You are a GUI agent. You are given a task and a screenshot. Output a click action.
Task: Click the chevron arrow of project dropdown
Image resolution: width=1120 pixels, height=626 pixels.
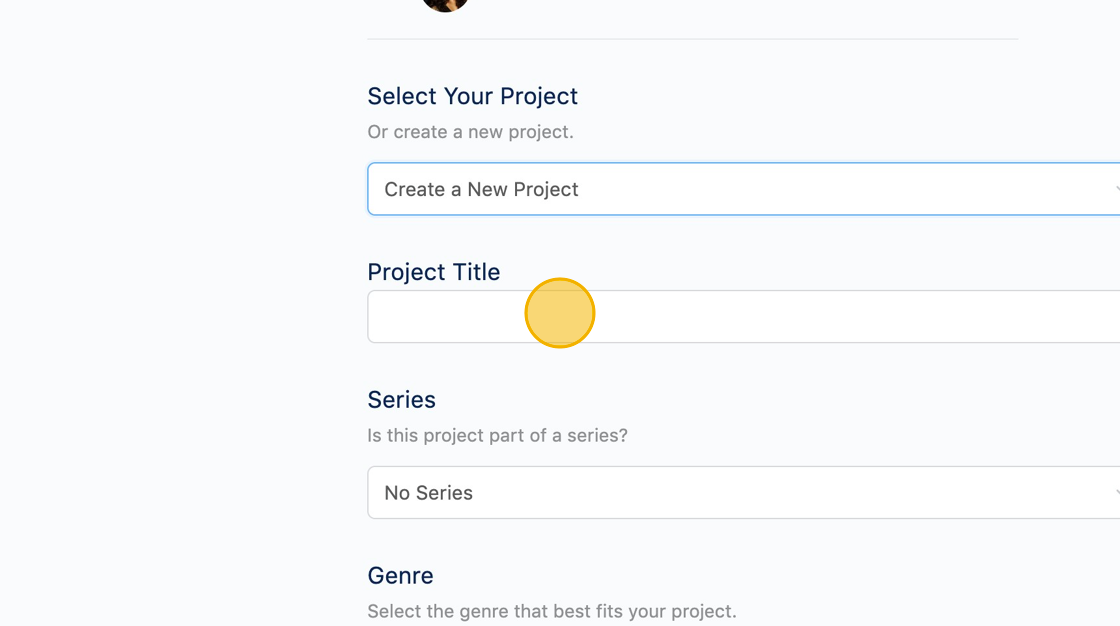click(1115, 189)
